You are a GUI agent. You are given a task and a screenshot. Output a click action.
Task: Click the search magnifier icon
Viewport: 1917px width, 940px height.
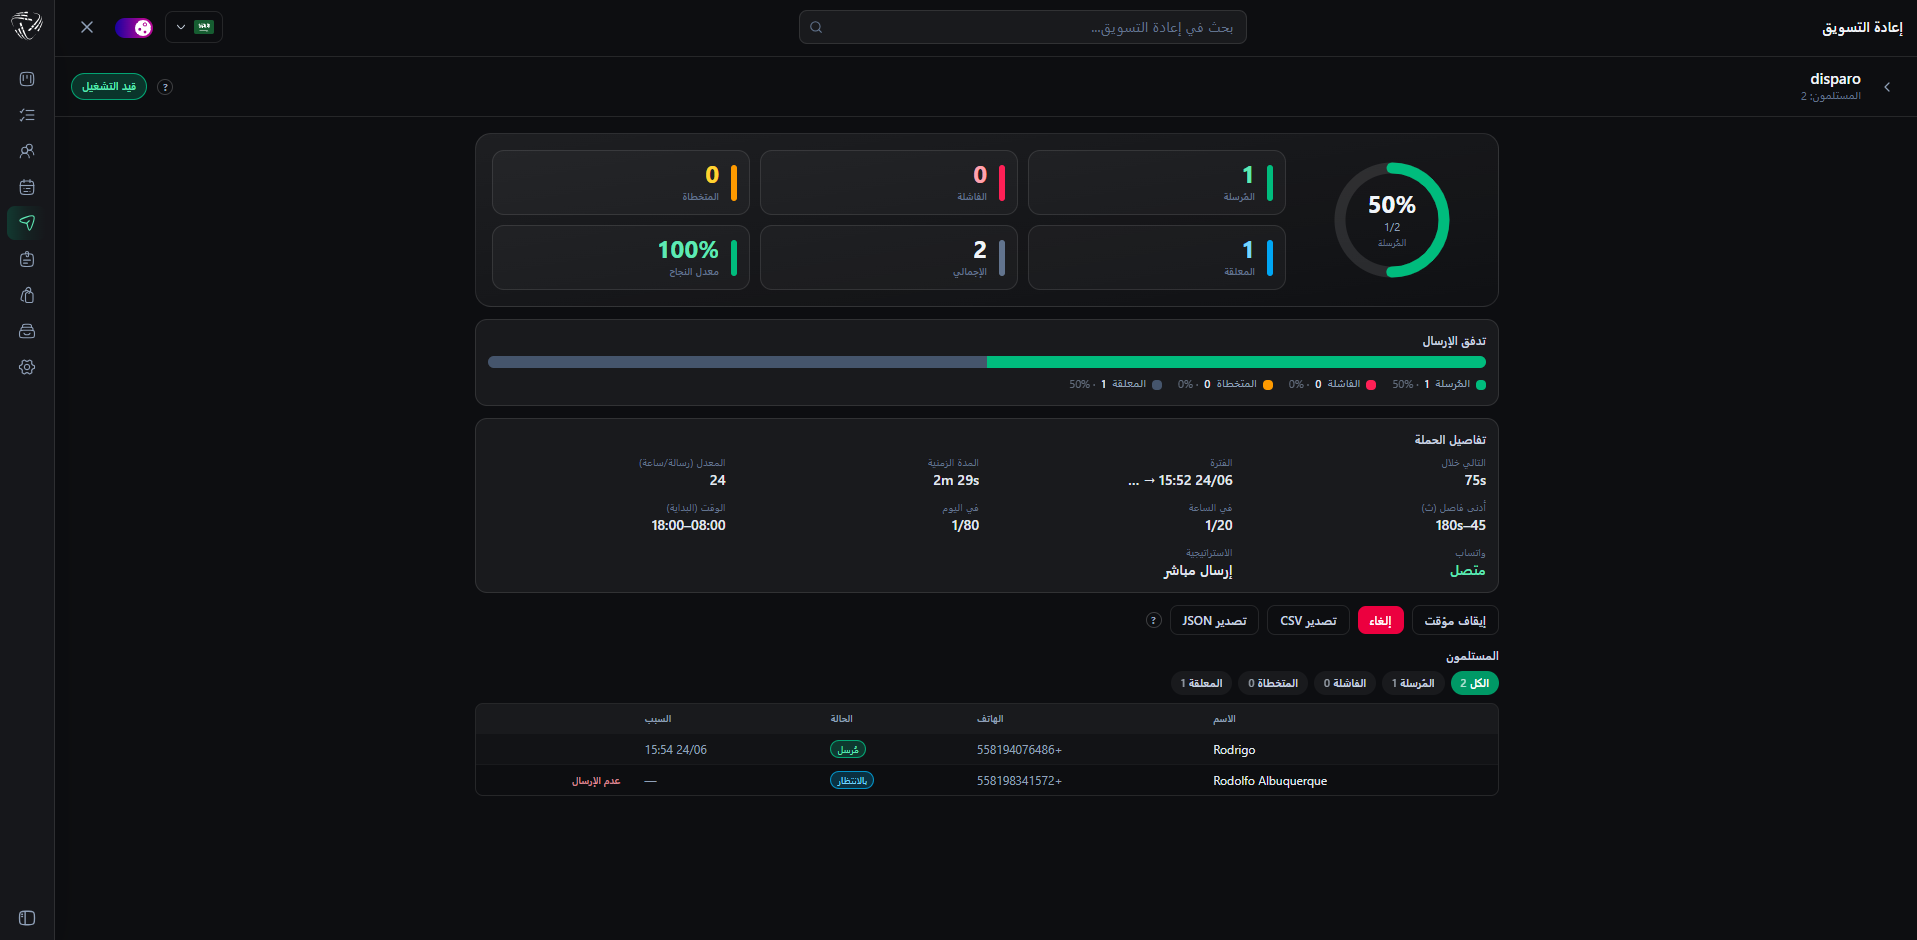pos(816,27)
